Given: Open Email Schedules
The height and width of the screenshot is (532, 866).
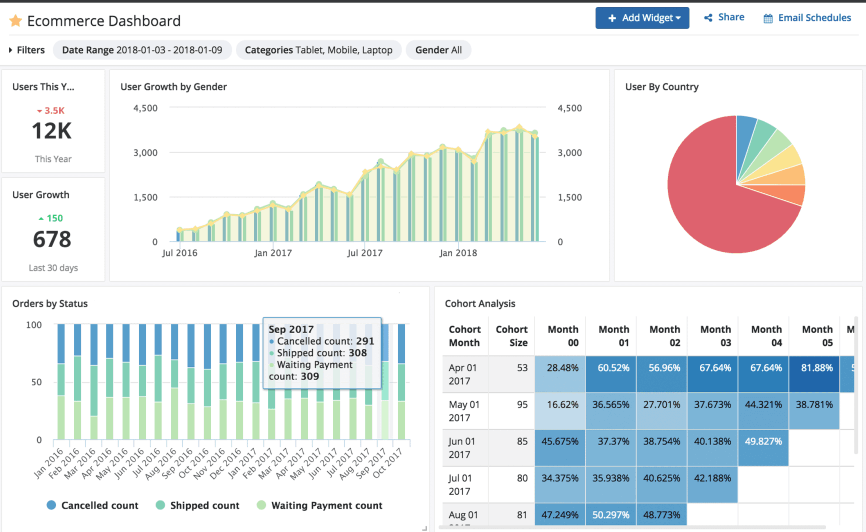Looking at the screenshot, I should (813, 18).
